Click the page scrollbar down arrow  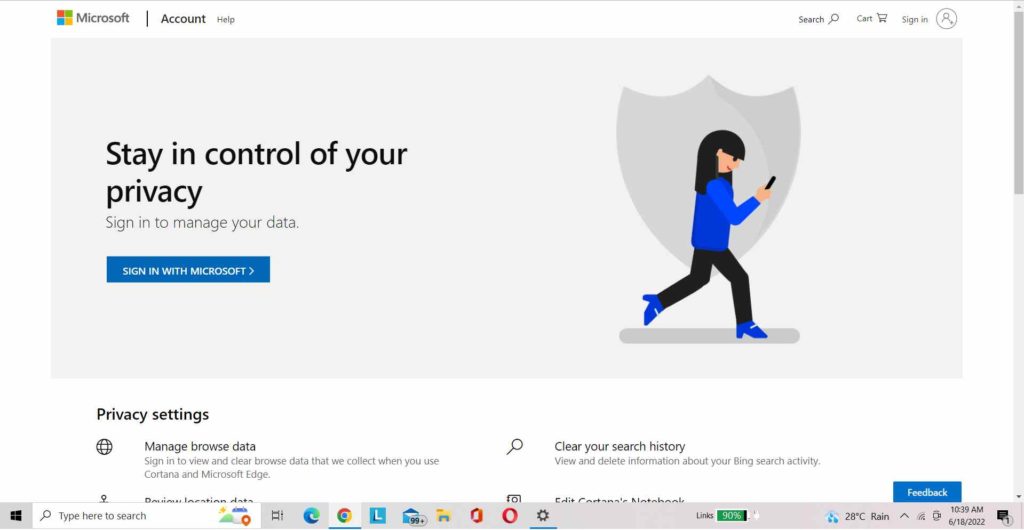[1018, 497]
